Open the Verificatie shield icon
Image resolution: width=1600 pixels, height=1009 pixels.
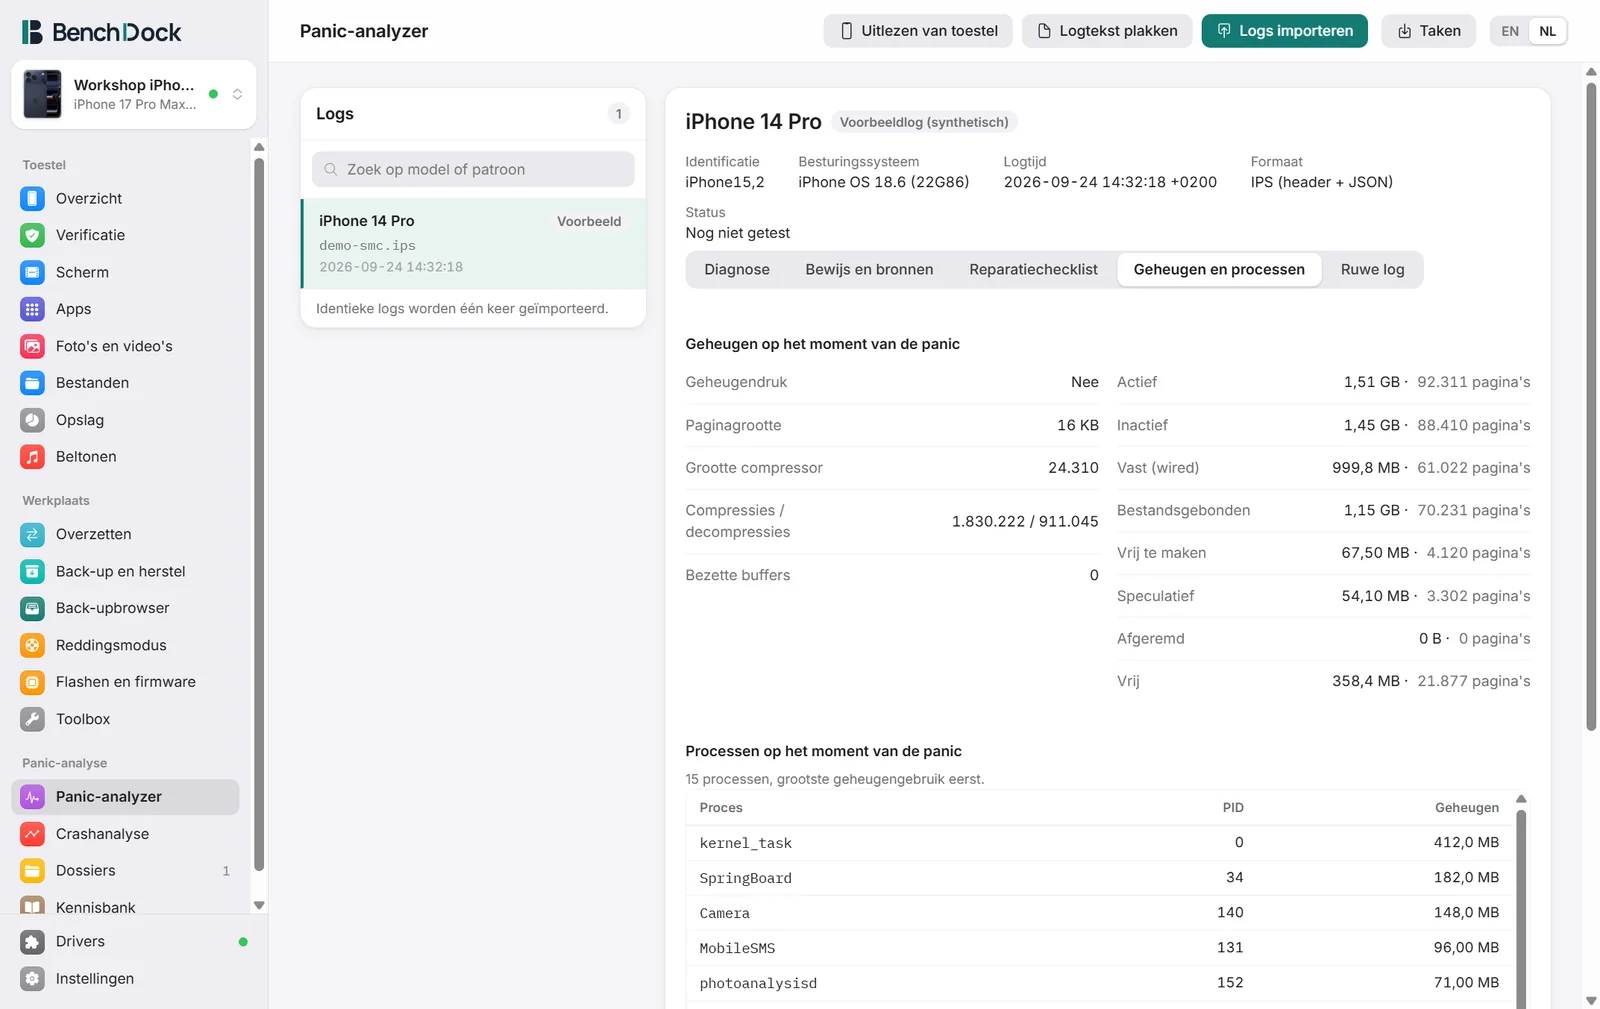(x=33, y=235)
